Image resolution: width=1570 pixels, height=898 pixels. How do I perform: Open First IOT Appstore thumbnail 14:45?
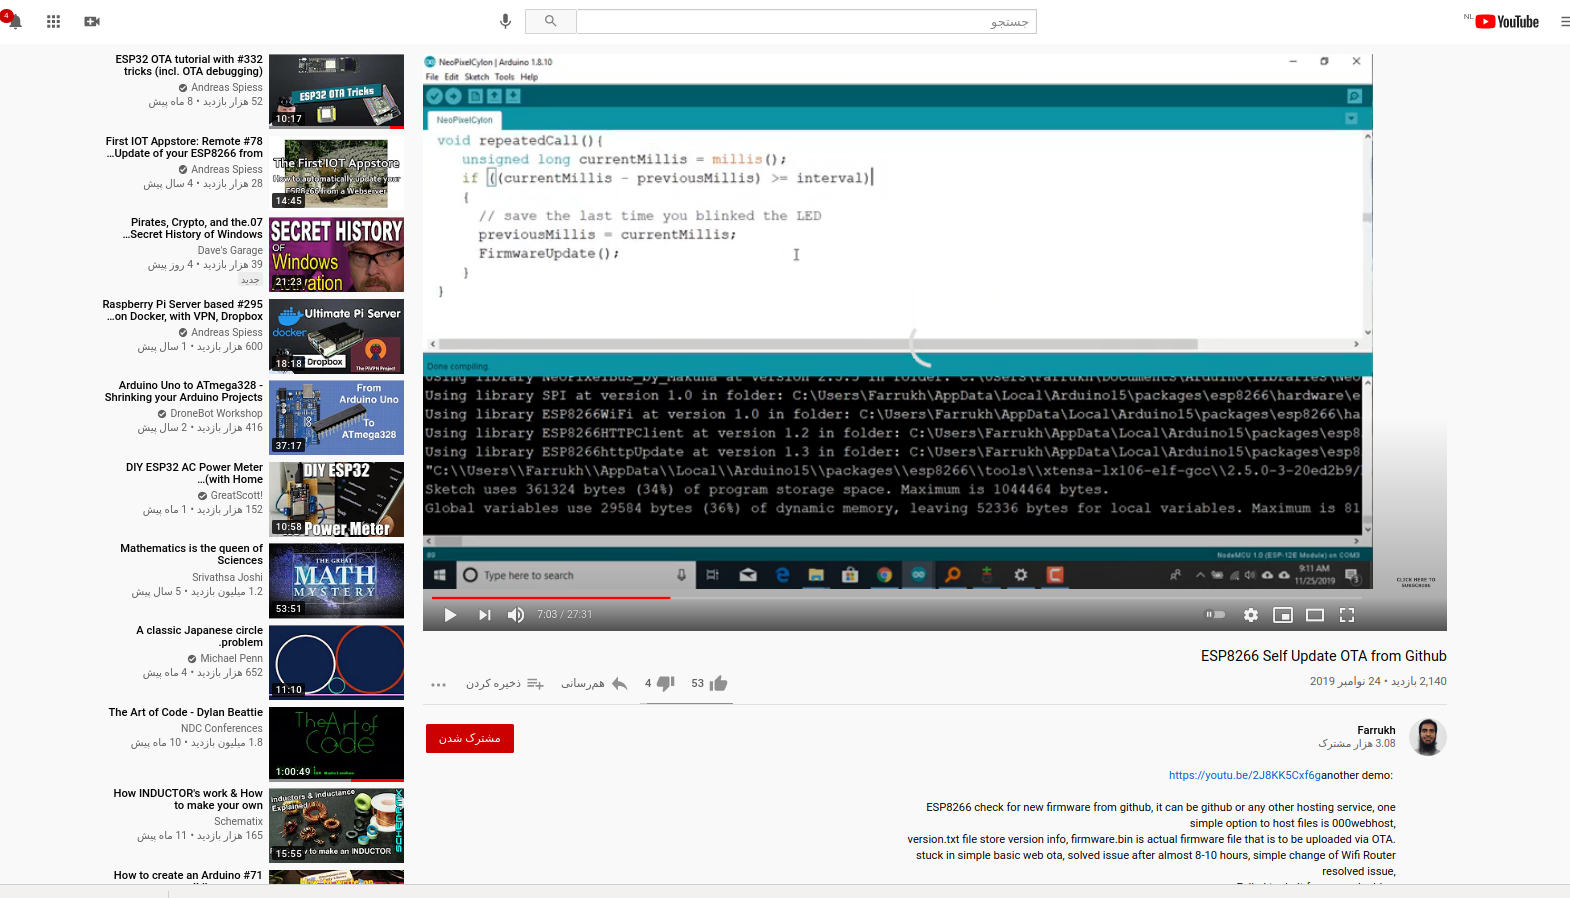(336, 172)
